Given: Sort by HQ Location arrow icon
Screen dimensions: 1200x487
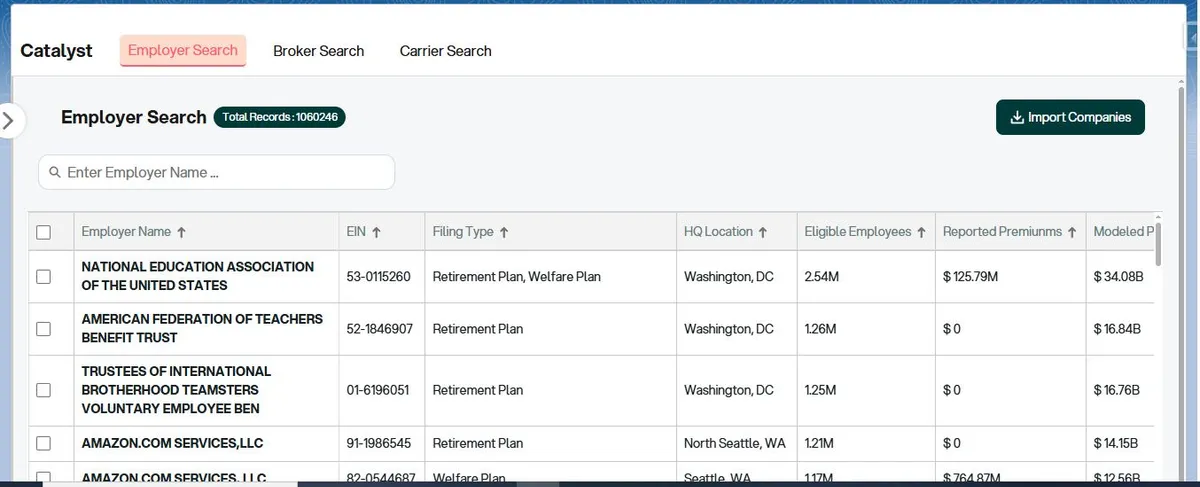Looking at the screenshot, I should pos(763,232).
